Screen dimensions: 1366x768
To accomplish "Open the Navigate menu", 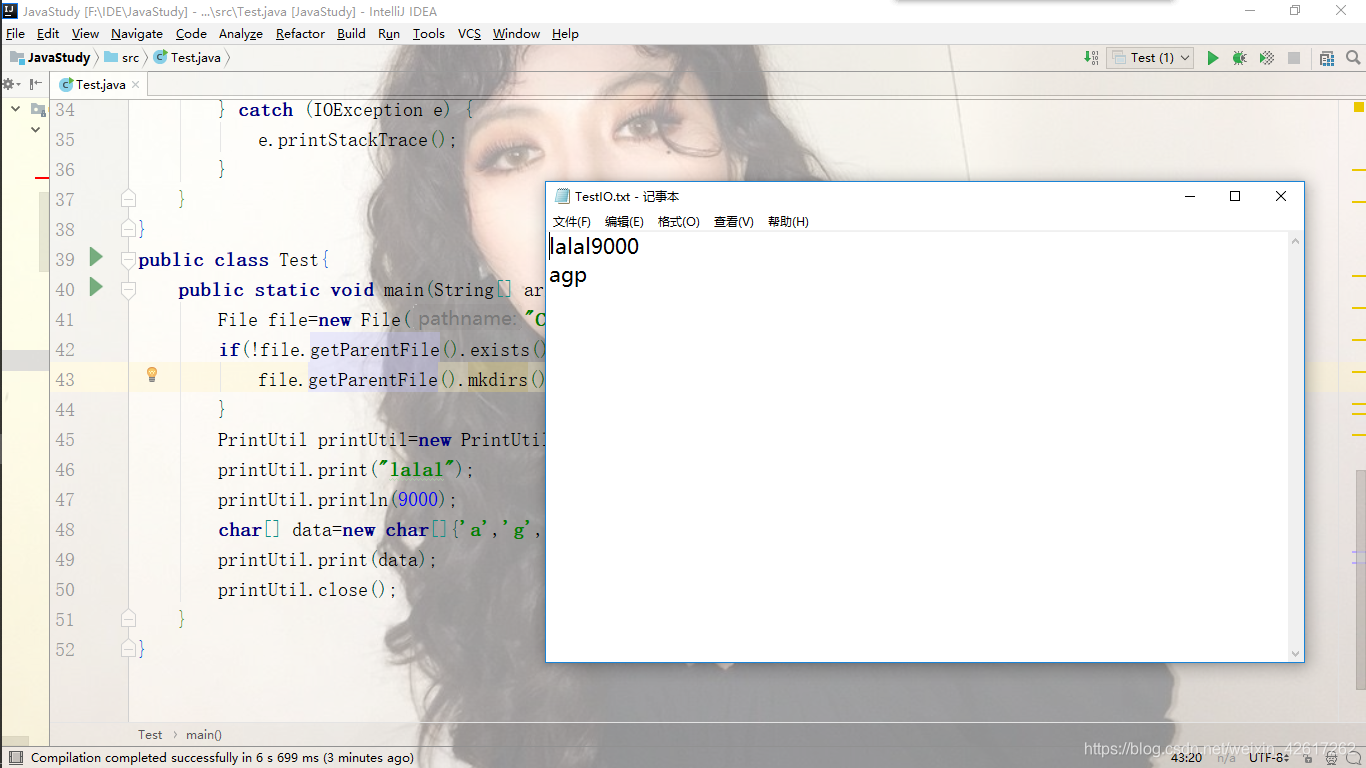I will coord(137,33).
